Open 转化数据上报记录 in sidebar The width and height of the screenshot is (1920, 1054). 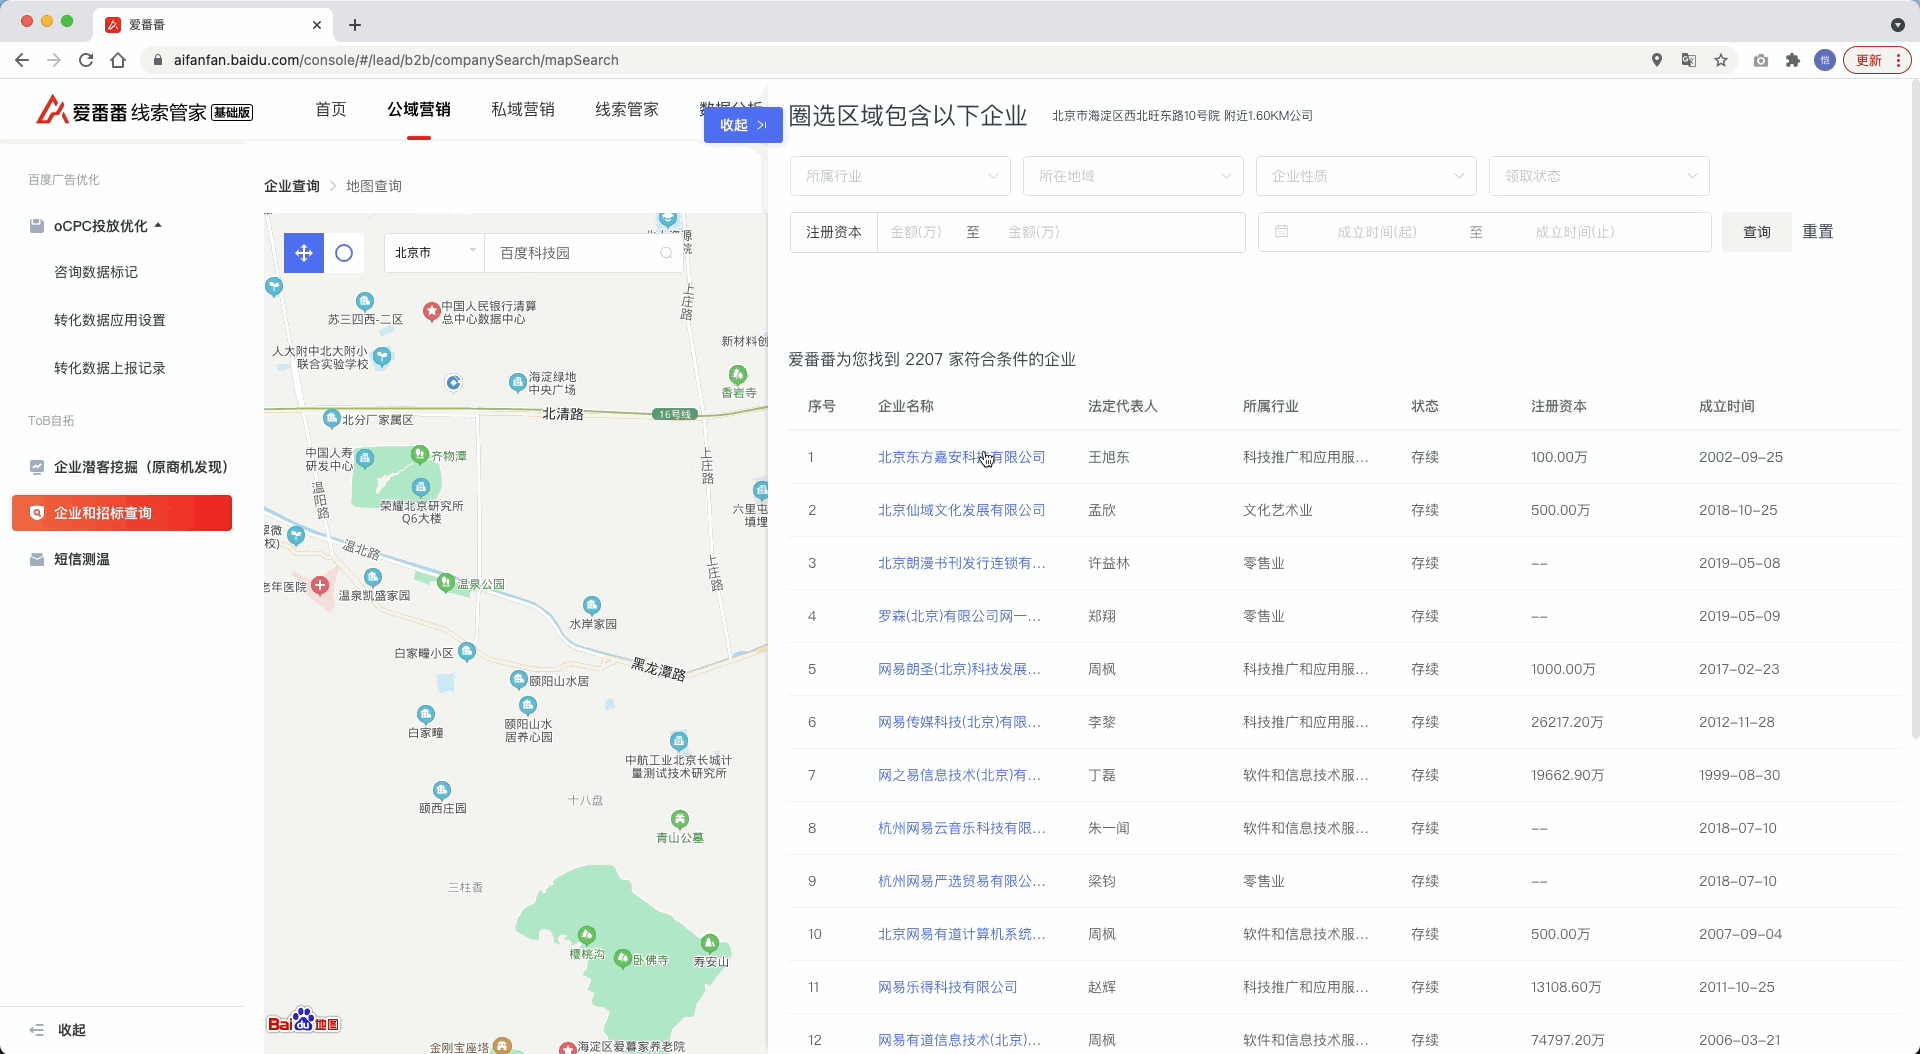[110, 368]
